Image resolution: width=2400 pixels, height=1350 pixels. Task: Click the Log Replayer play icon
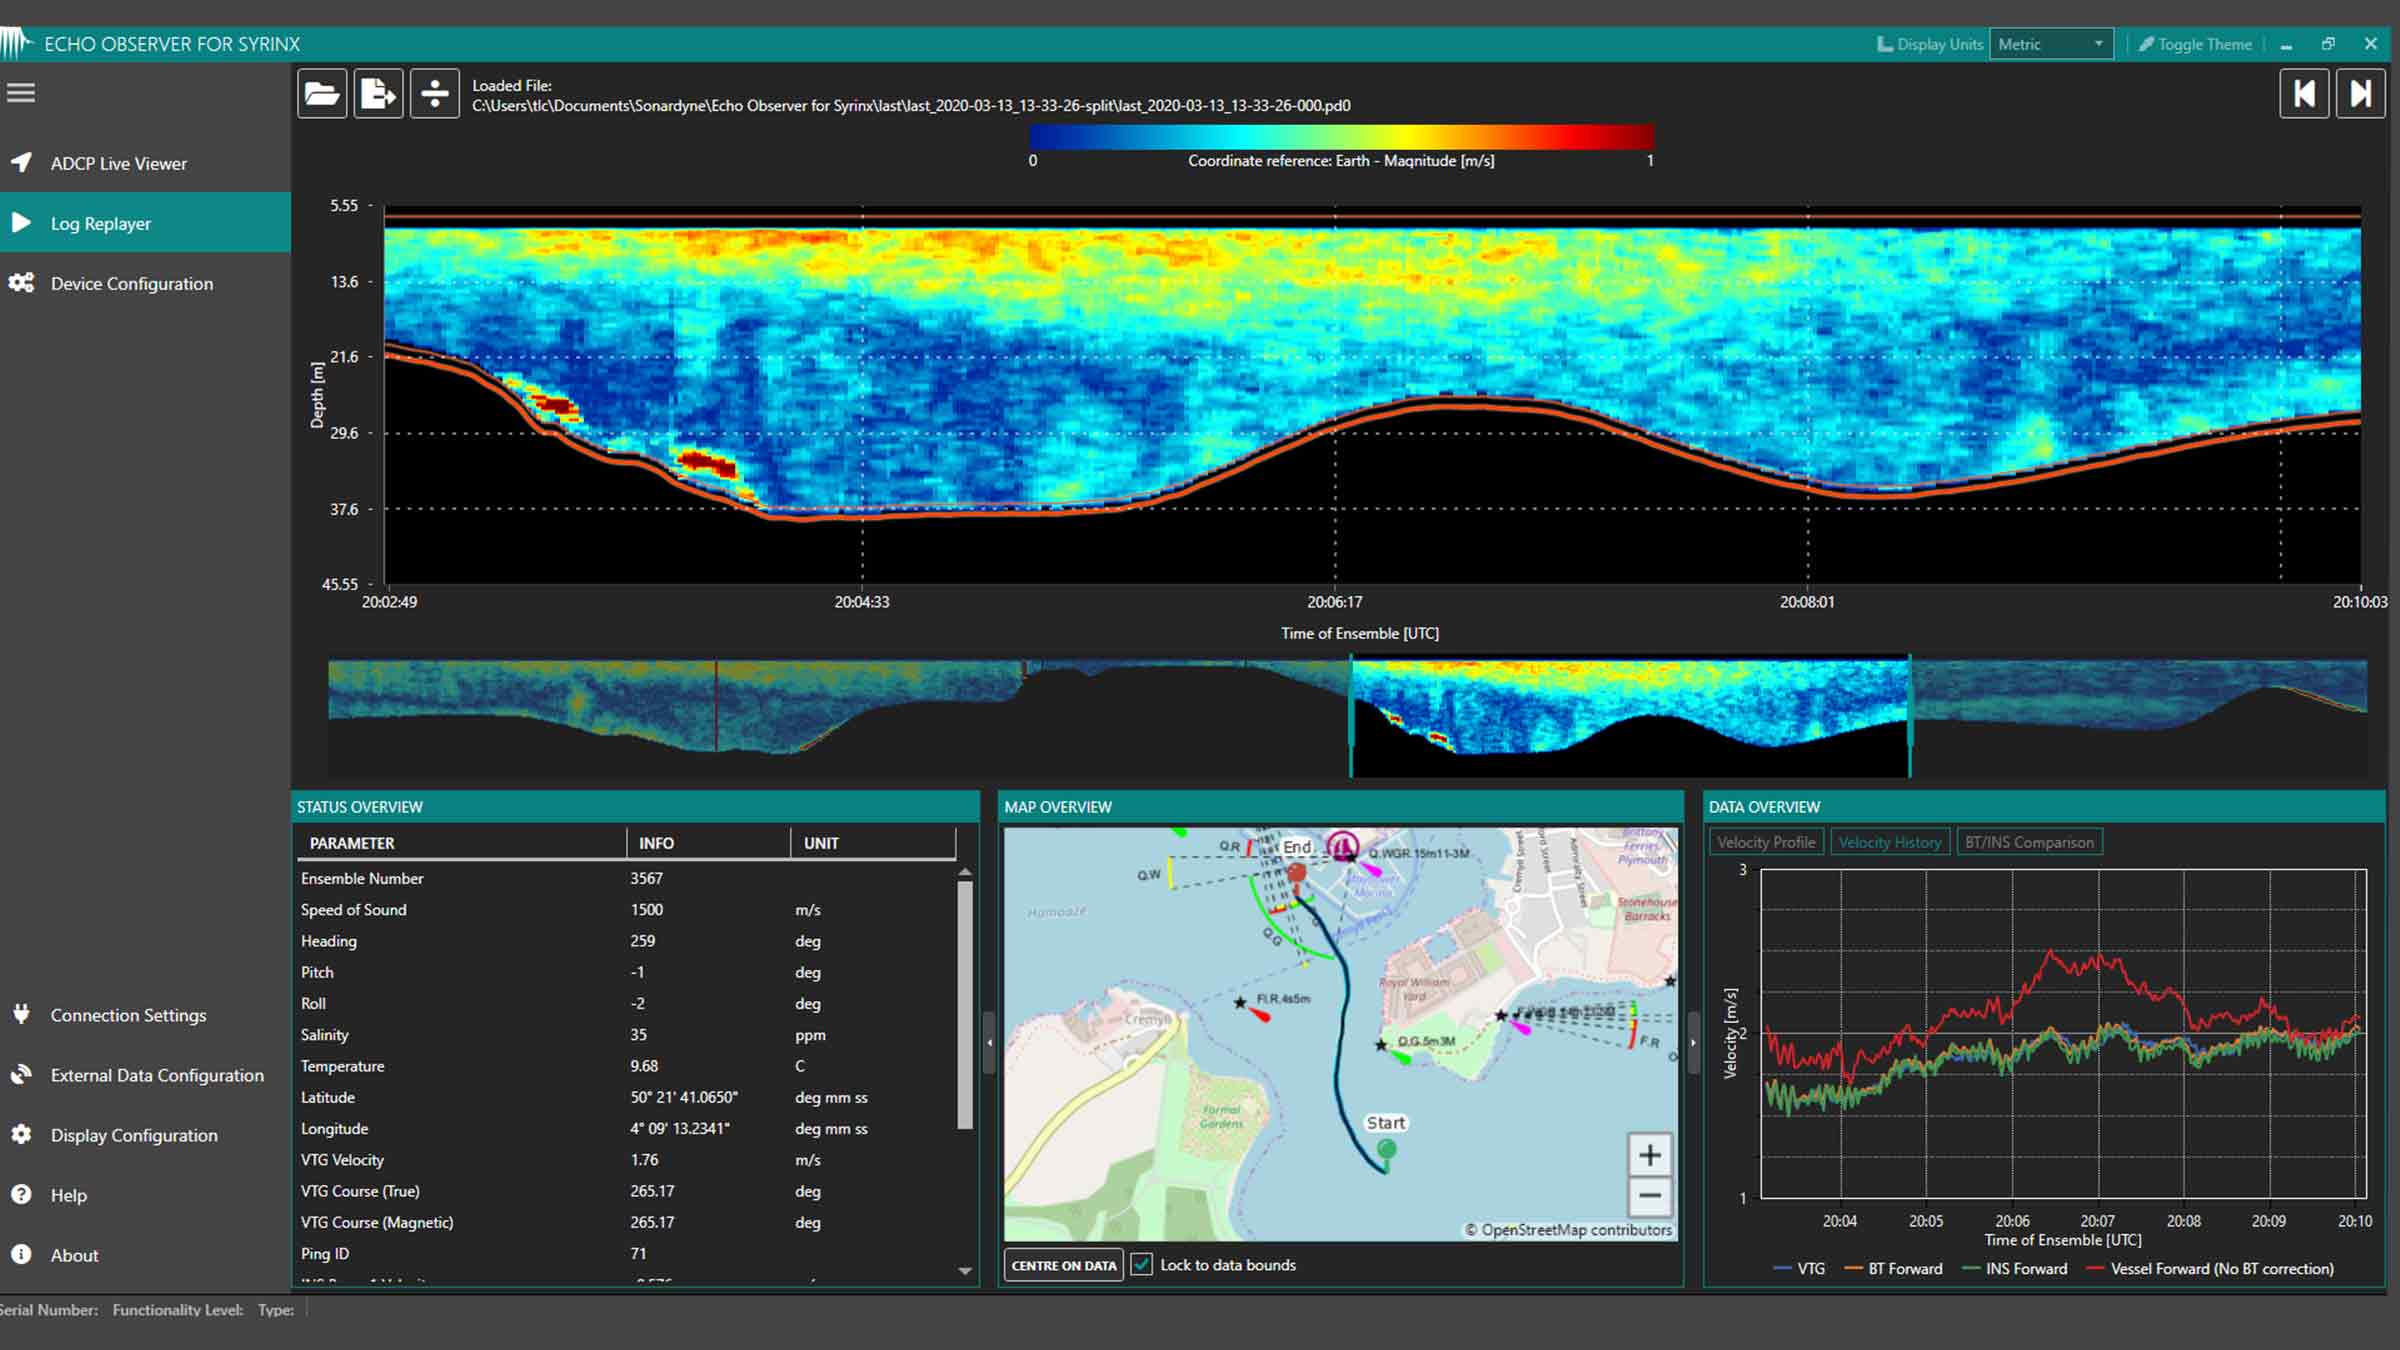tap(21, 222)
